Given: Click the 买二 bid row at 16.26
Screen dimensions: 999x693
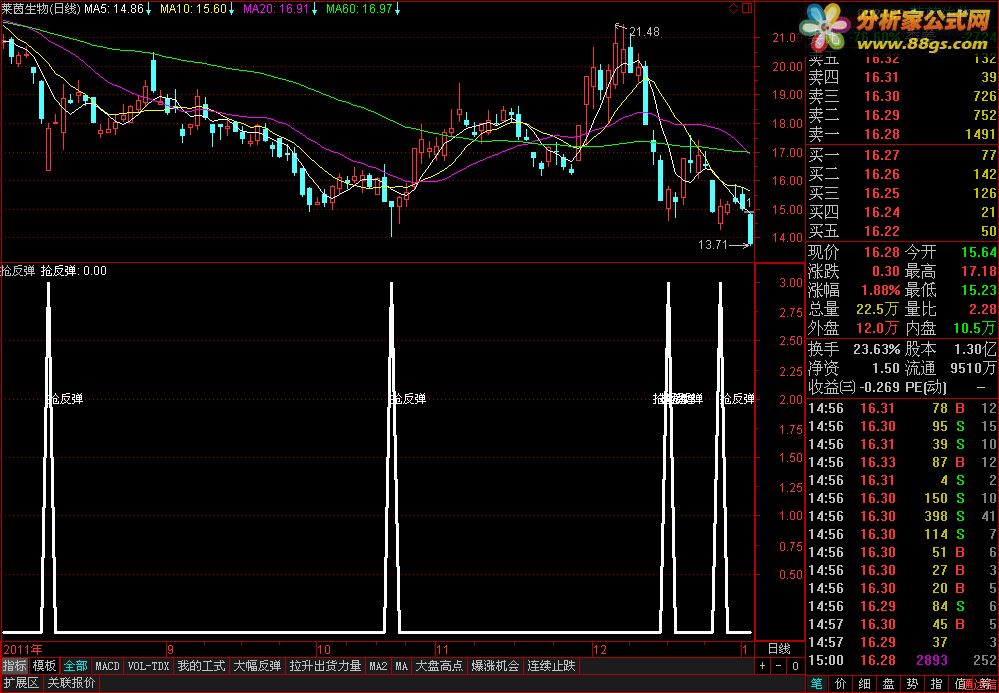Looking at the screenshot, I should coord(902,174).
